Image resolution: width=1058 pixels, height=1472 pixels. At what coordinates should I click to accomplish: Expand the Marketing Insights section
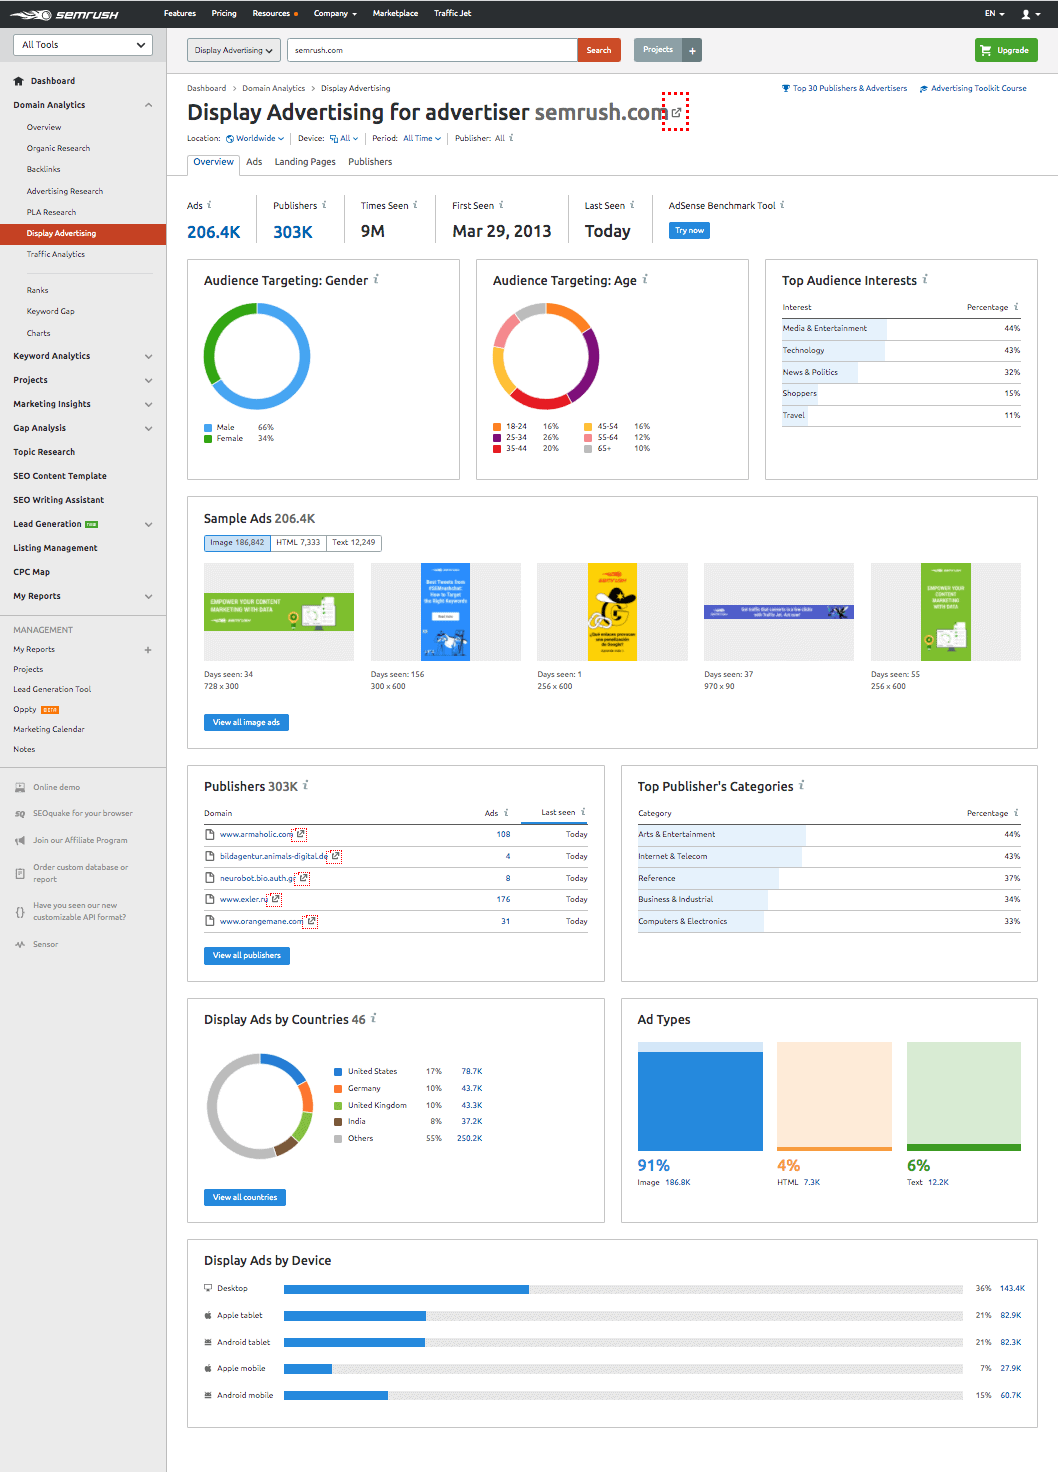149,404
